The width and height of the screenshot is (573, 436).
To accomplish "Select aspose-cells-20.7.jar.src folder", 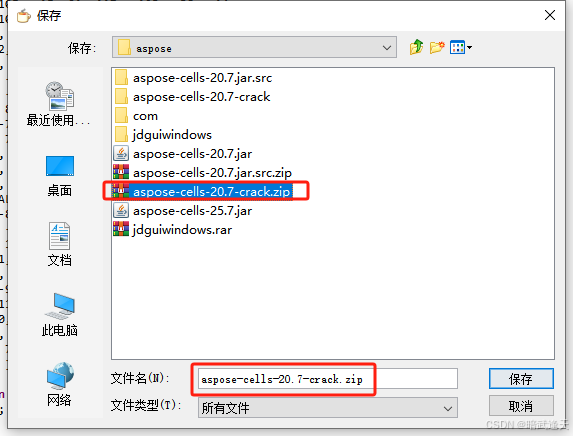I will [x=193, y=78].
